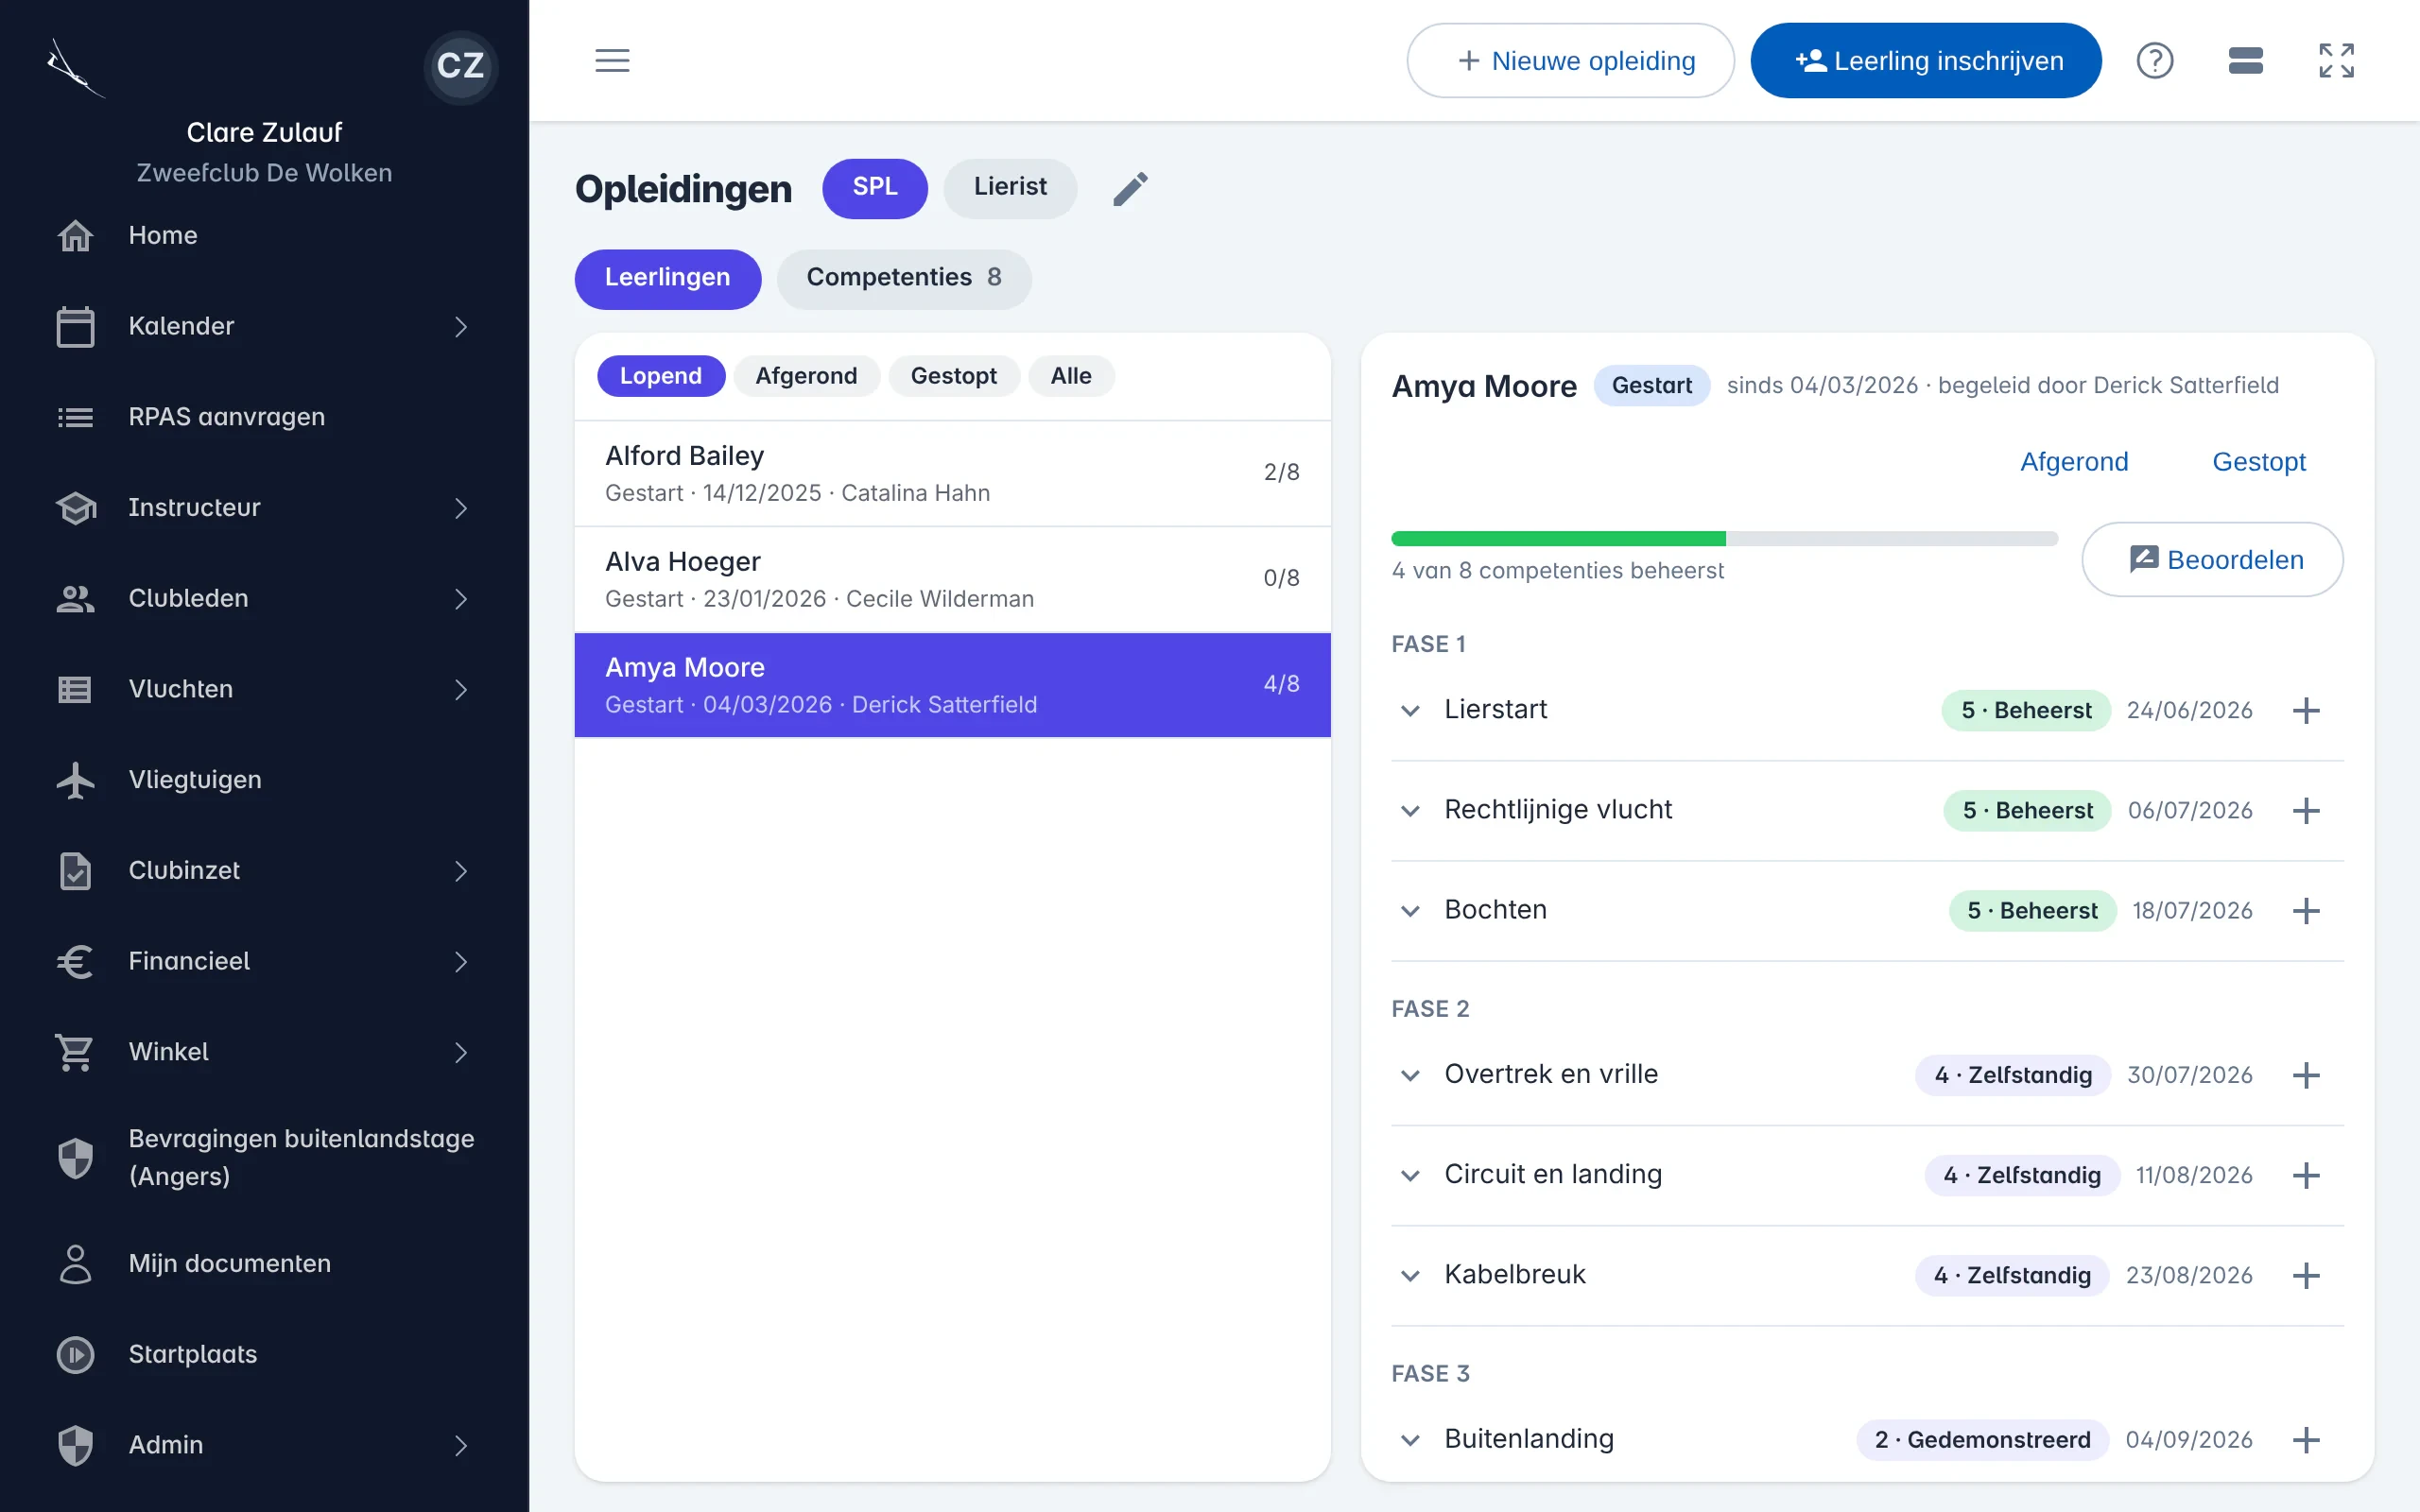Click plus icon on Circuit en landing row
The image size is (2420, 1512).
coord(2306,1175)
